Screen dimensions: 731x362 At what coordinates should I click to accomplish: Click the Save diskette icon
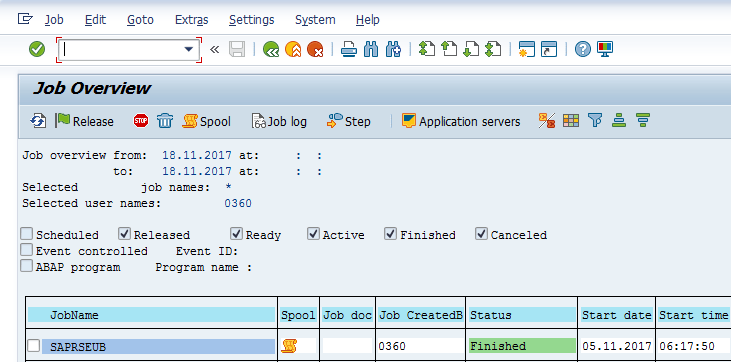[x=237, y=49]
